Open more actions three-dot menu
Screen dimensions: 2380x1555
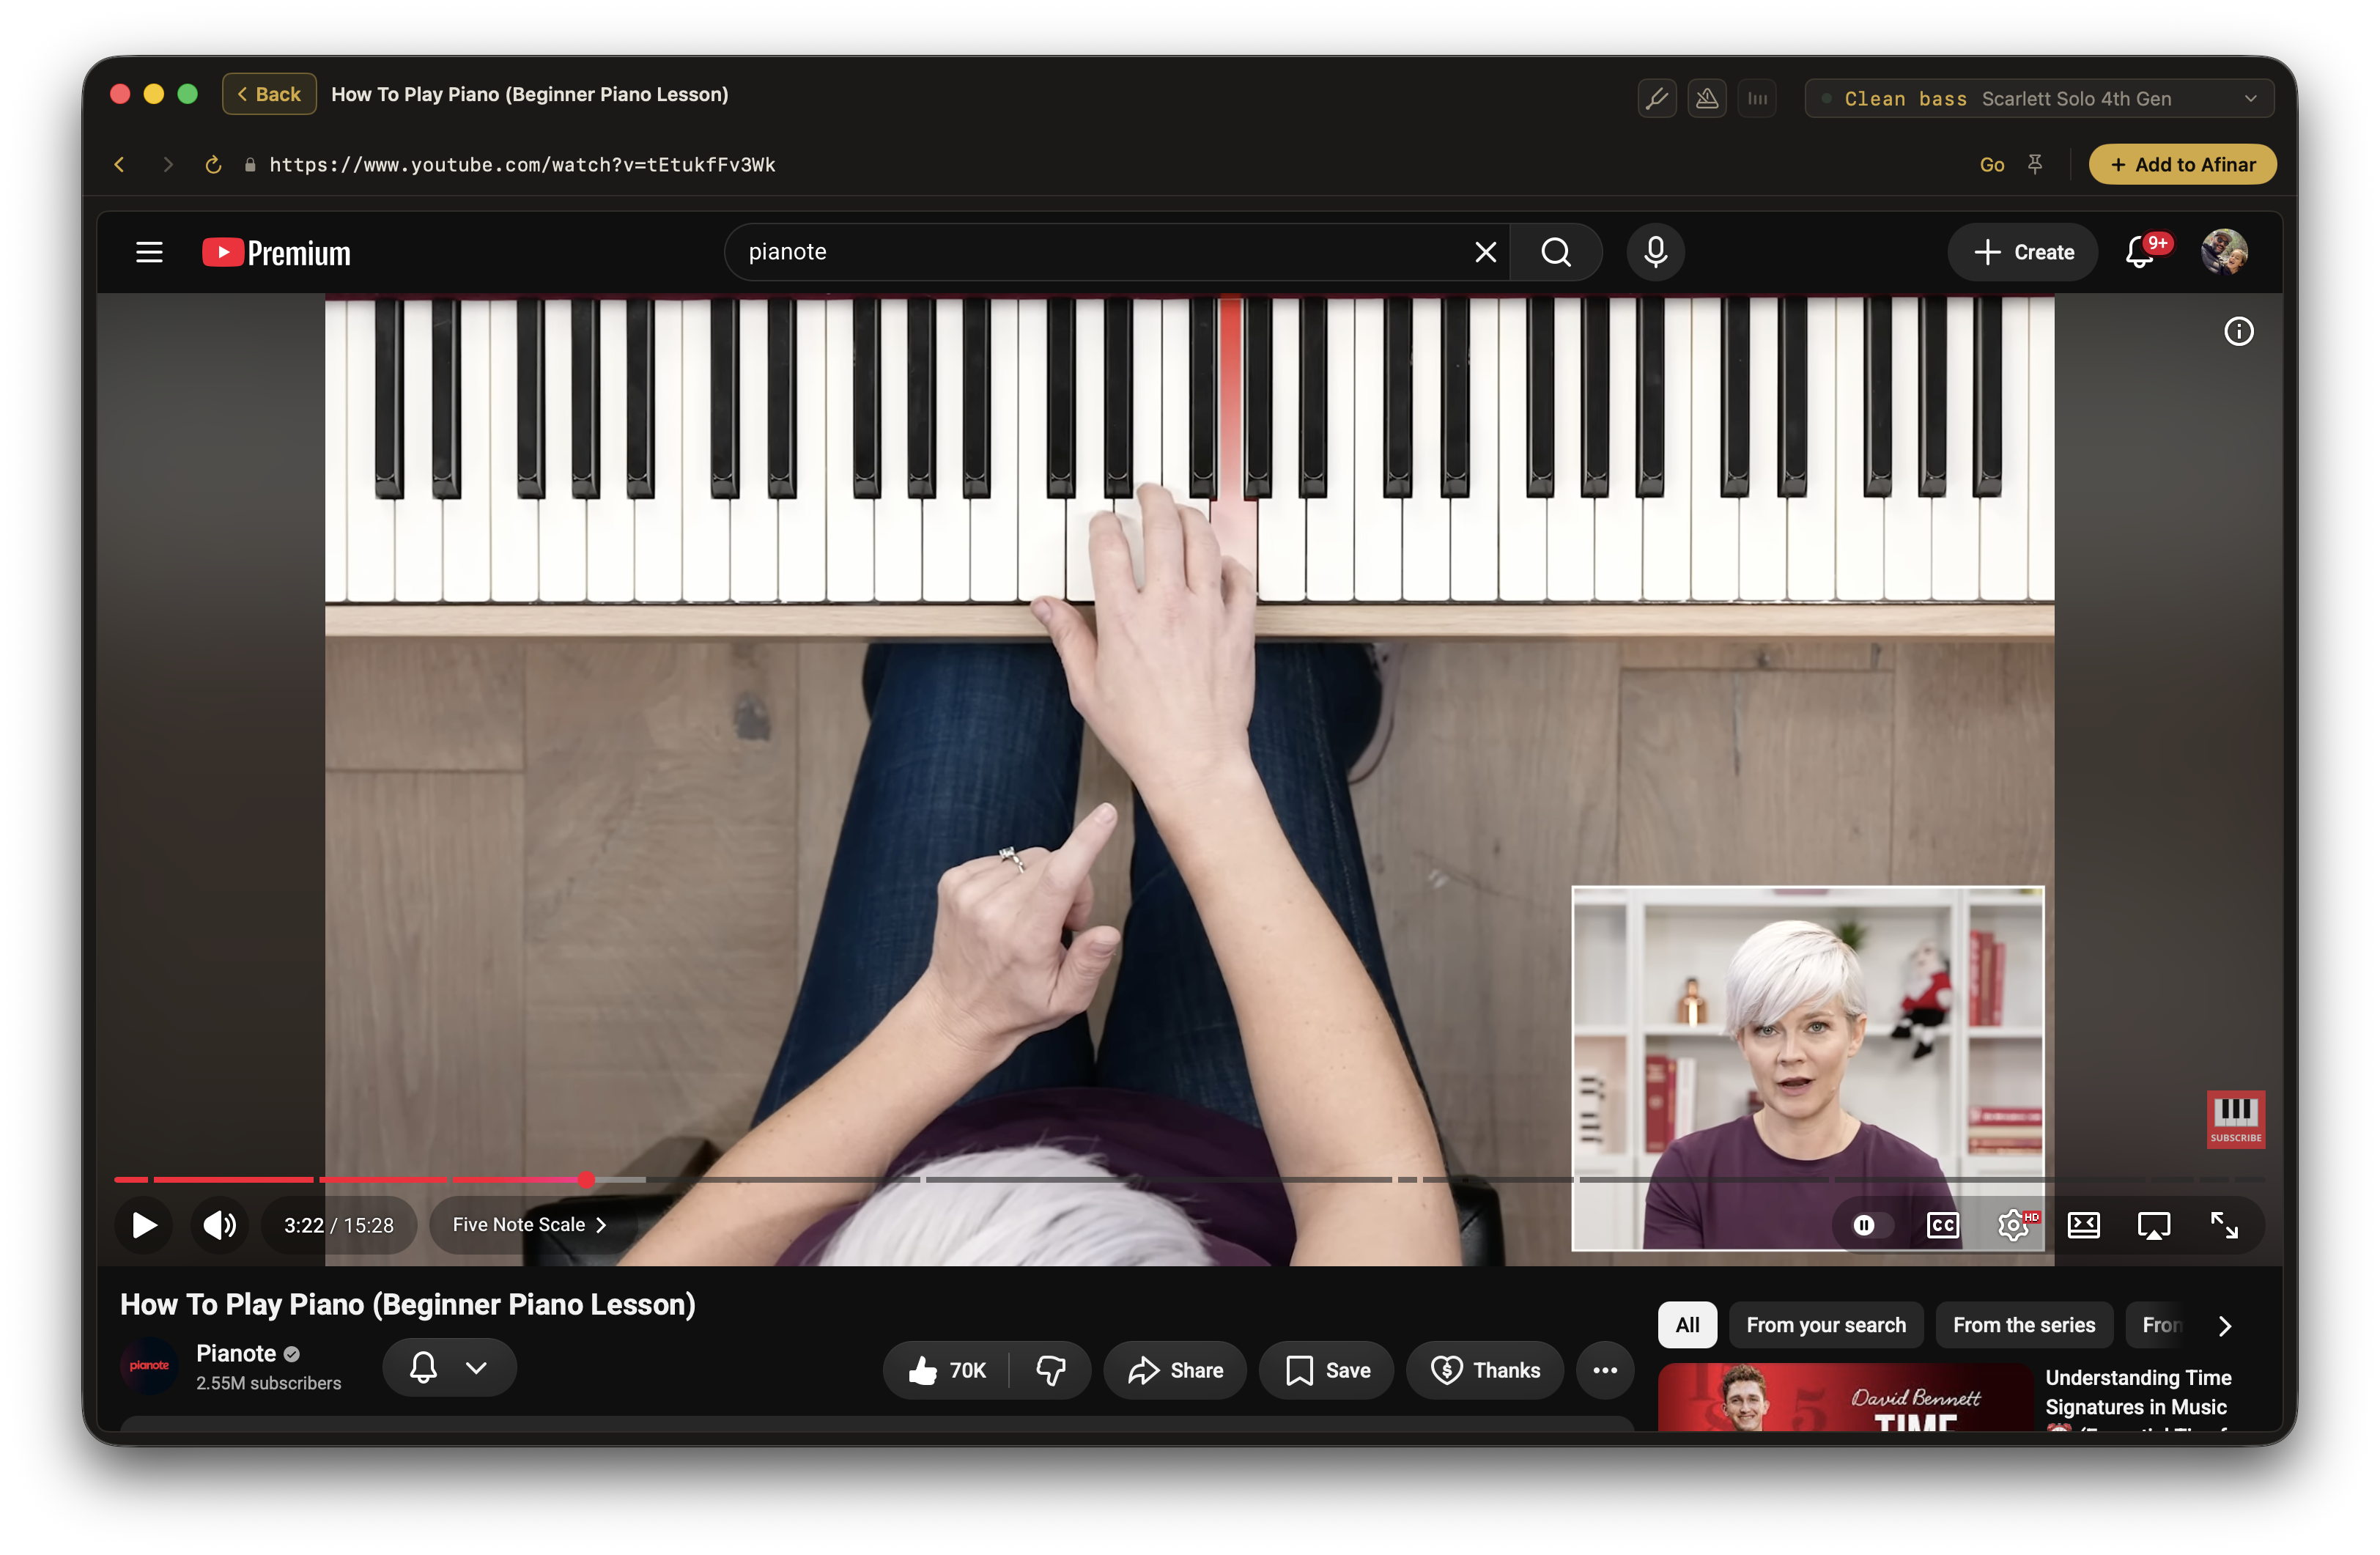[1605, 1370]
